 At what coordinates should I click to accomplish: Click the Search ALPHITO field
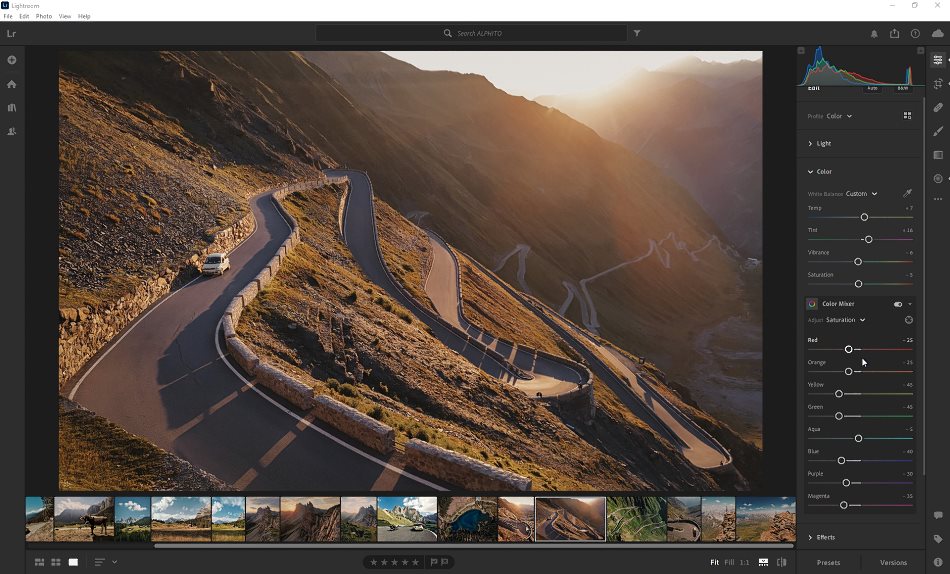pyautogui.click(x=471, y=33)
